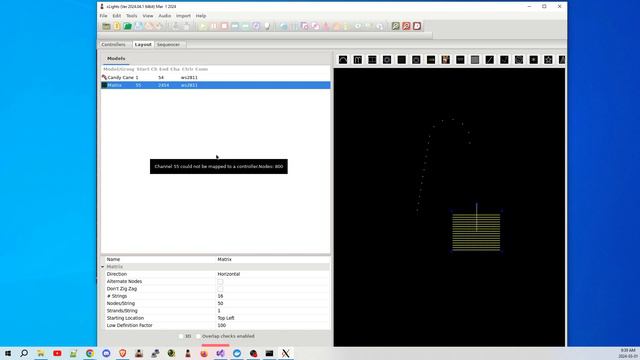Select the Matrix model tool
Image resolution: width=640 pixels, height=360 pixels.
[x=475, y=60]
